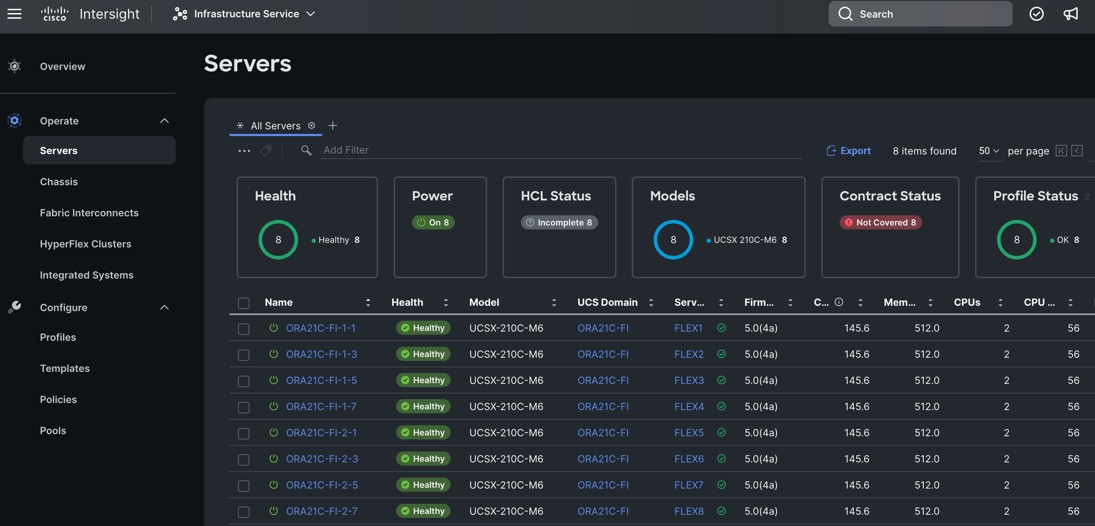Click power icon of ORA21C-FI-2-3
Image resolution: width=1095 pixels, height=526 pixels.
274,459
